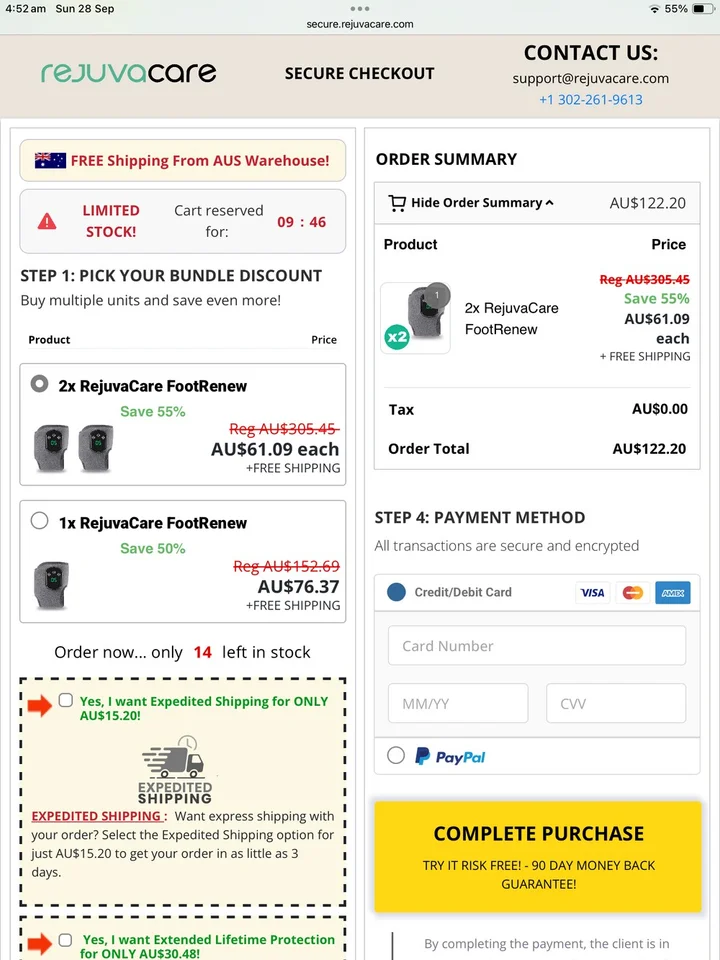The image size is (720, 960).
Task: Click the red limited stock warning triangle
Action: tap(47, 222)
